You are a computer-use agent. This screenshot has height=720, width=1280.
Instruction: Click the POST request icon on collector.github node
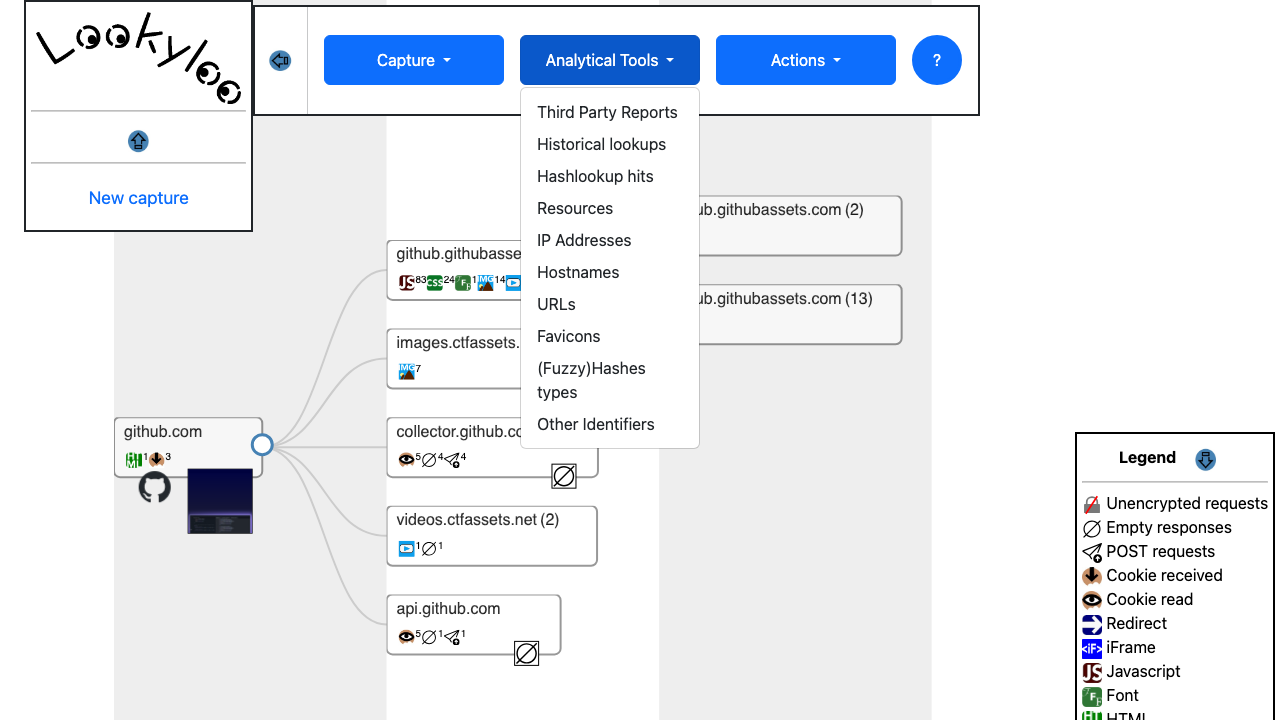pos(452,460)
